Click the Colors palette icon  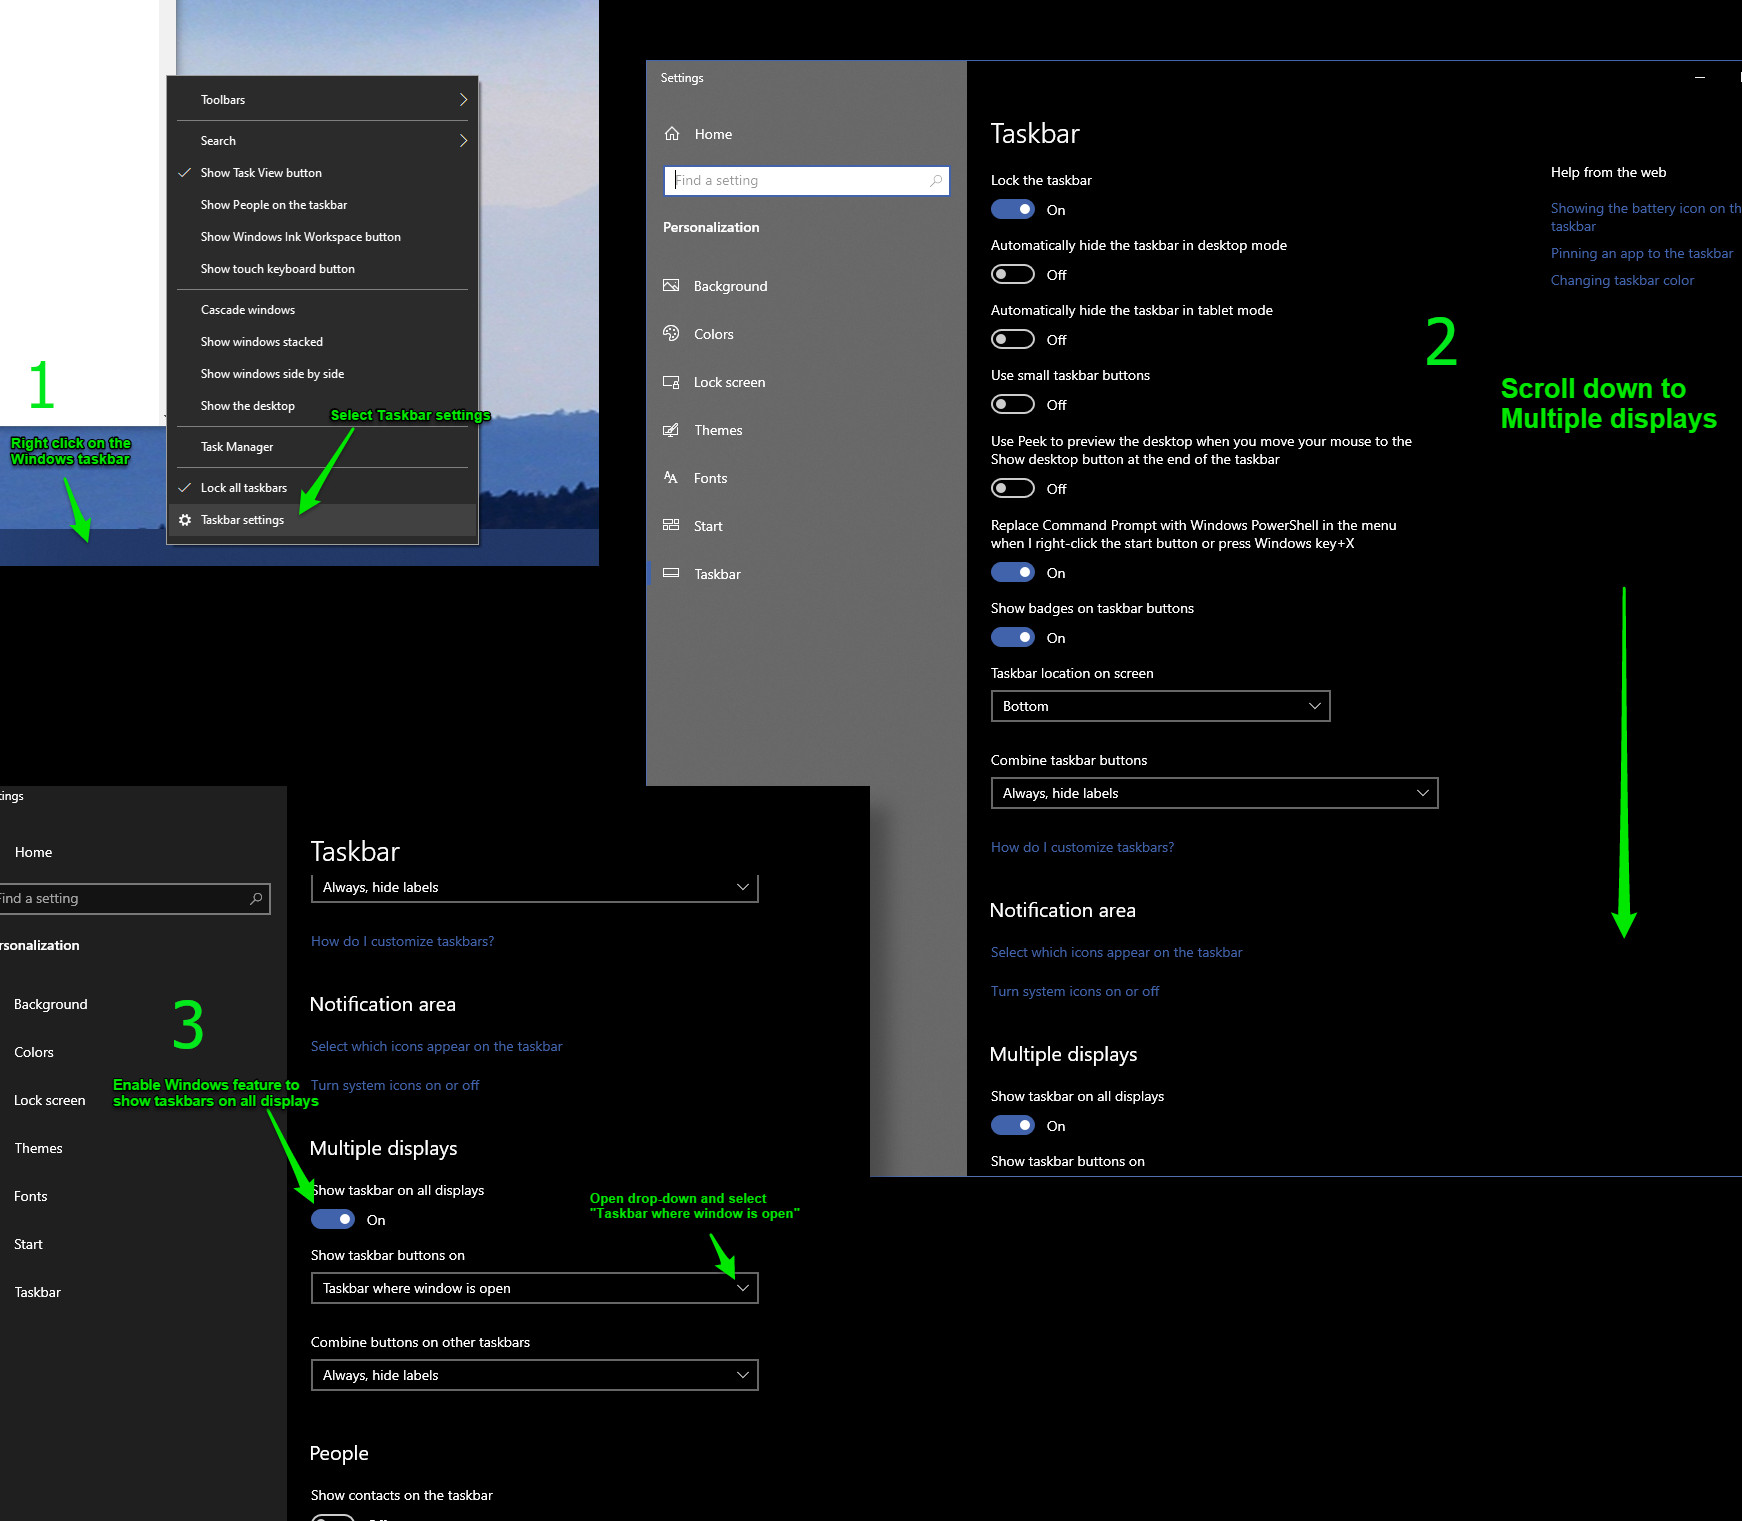click(x=671, y=334)
